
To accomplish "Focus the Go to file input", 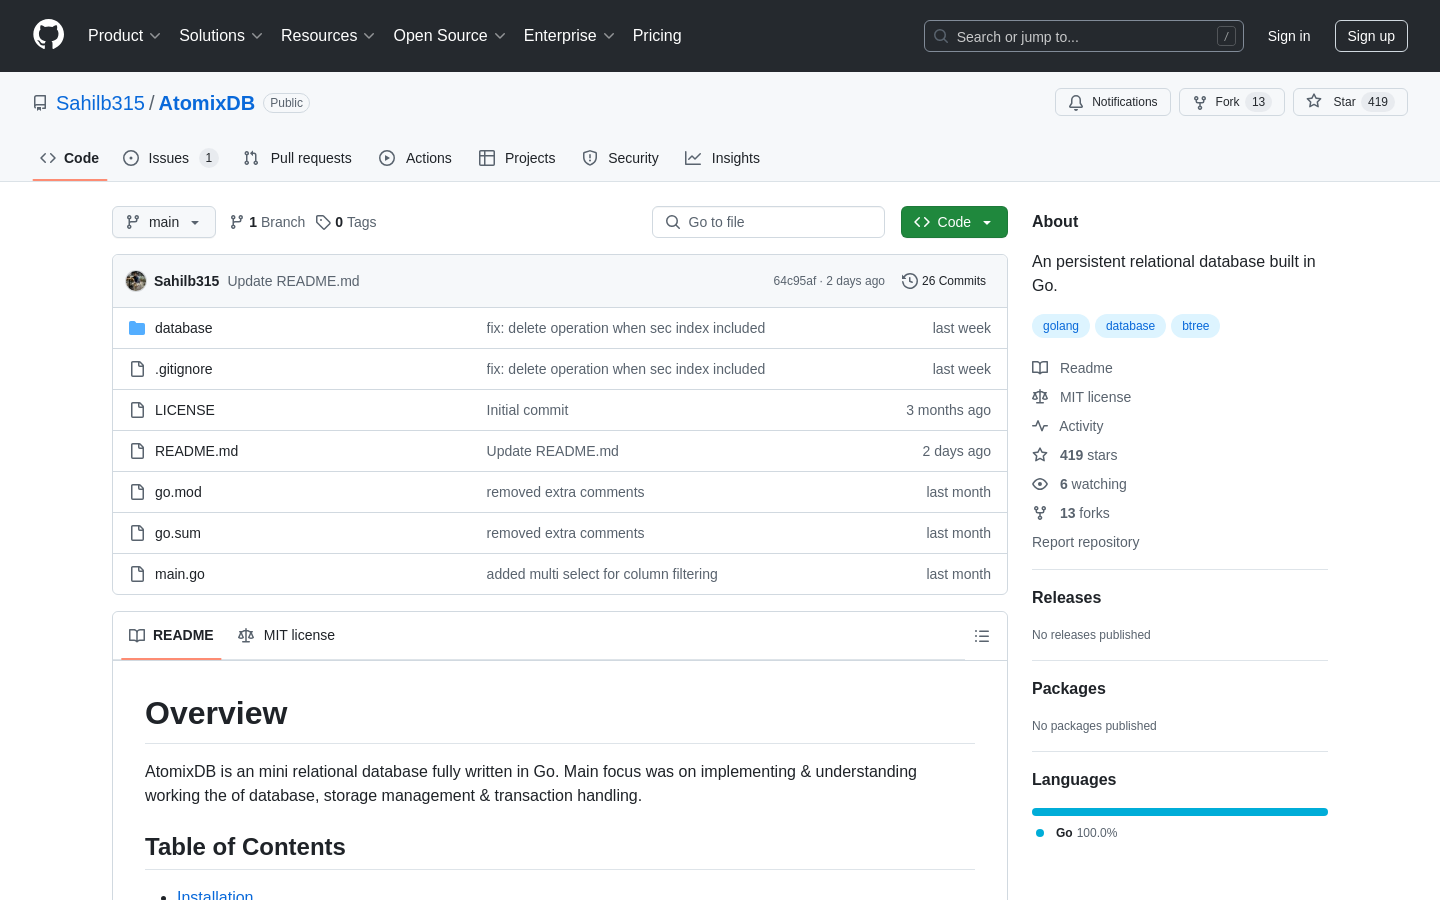I will (x=768, y=222).
